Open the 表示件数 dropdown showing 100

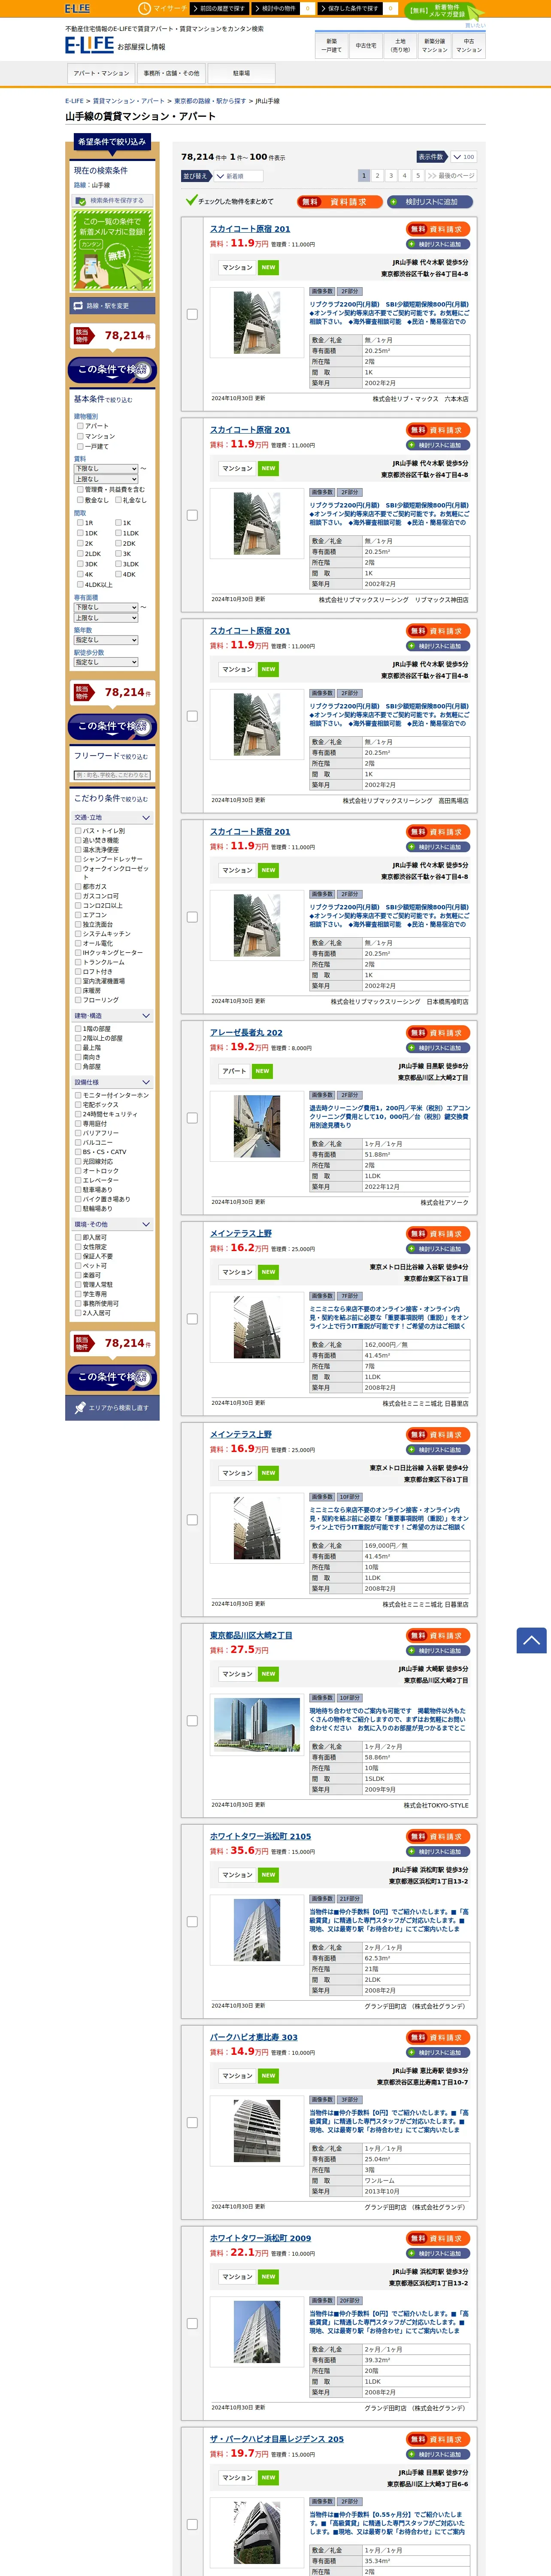(463, 157)
